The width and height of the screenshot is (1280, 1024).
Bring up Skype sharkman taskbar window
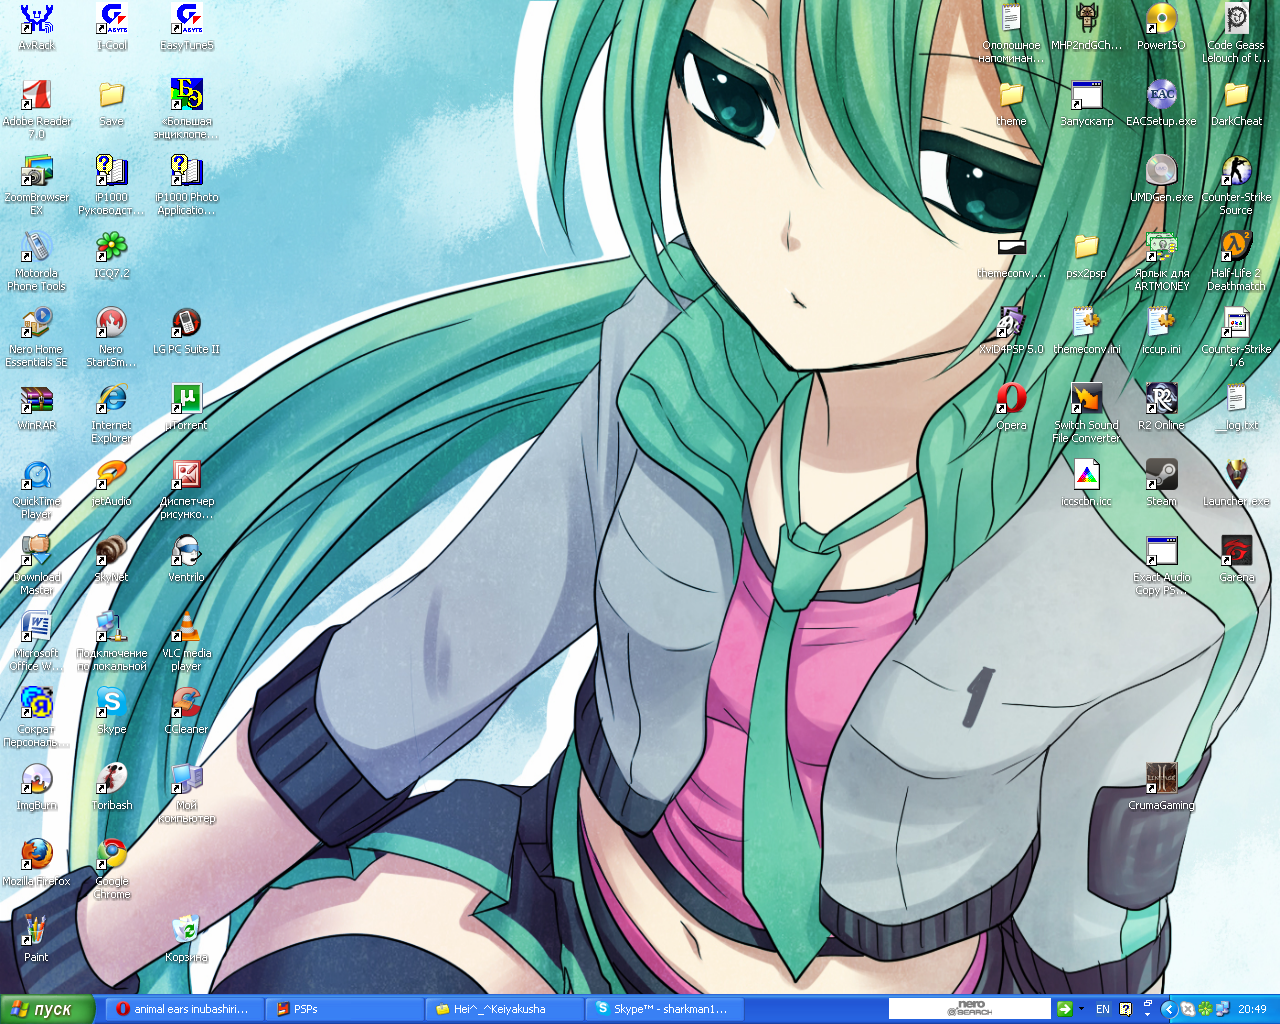(665, 1009)
